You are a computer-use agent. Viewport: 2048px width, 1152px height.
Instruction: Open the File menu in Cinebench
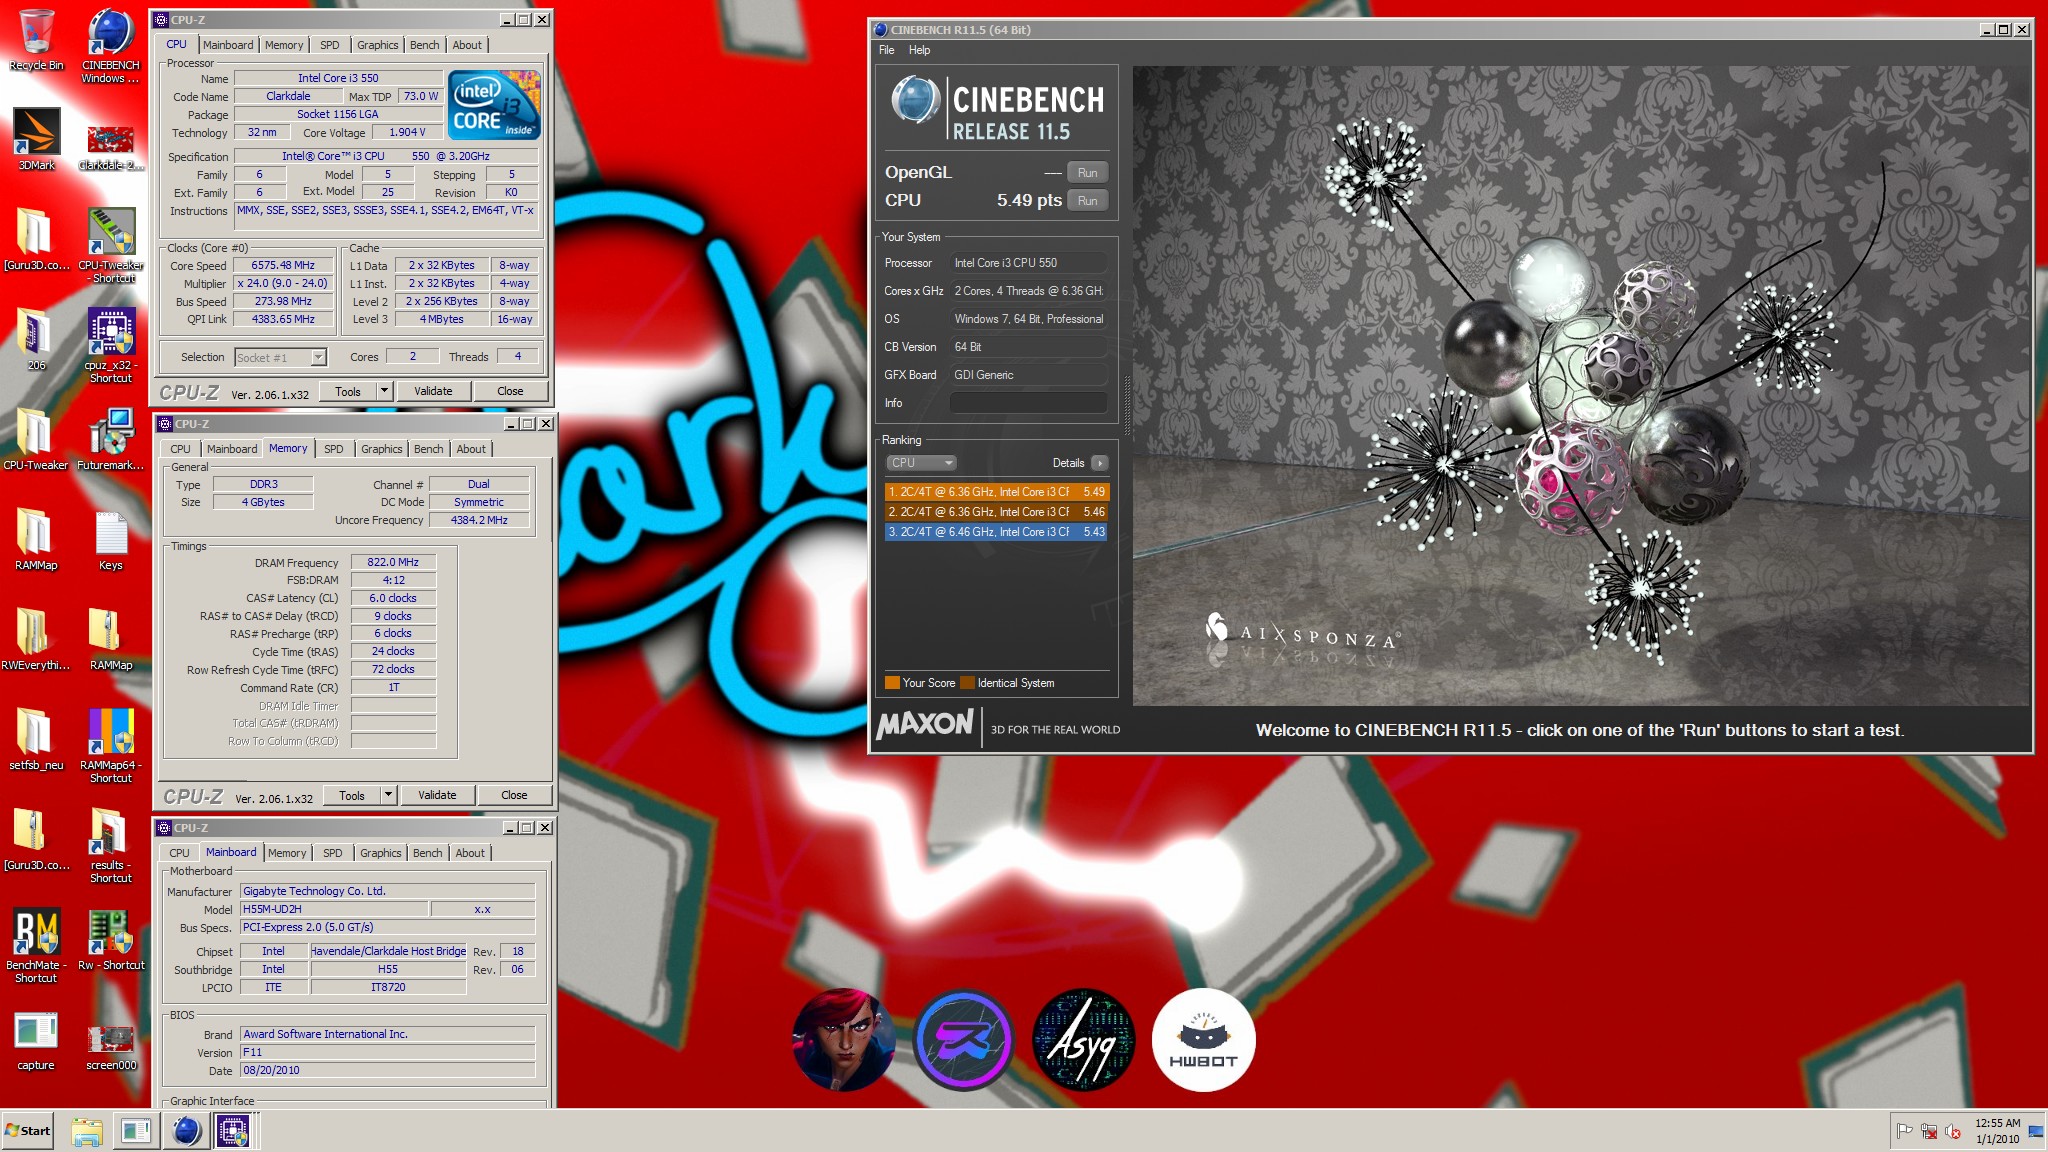point(886,50)
